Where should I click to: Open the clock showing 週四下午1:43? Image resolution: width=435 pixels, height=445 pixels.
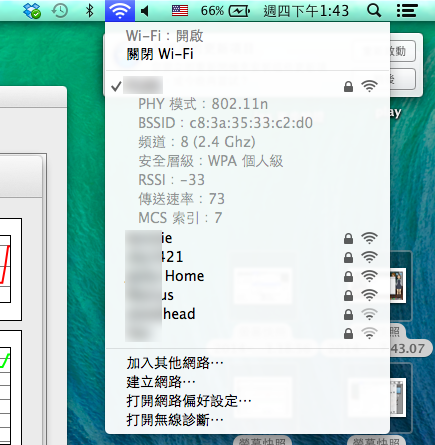tap(306, 11)
